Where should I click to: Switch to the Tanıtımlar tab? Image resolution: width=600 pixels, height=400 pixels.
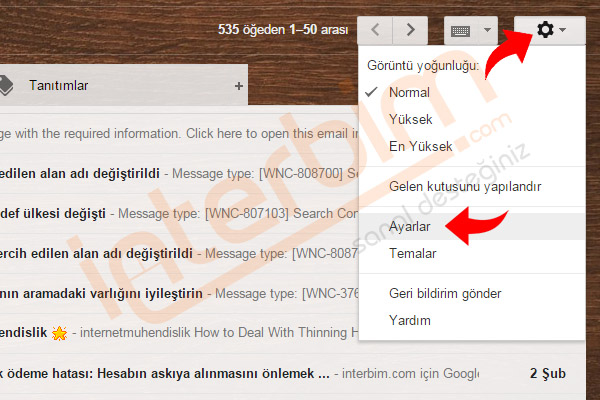pos(124,85)
